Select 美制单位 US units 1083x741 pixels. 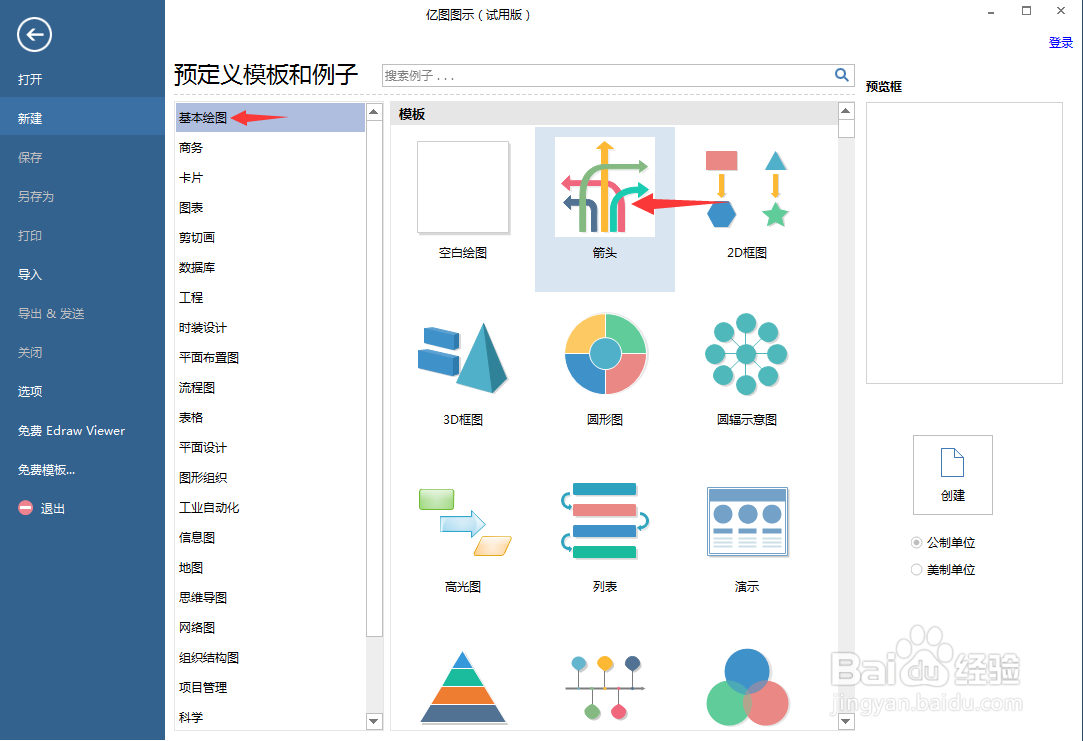point(943,570)
